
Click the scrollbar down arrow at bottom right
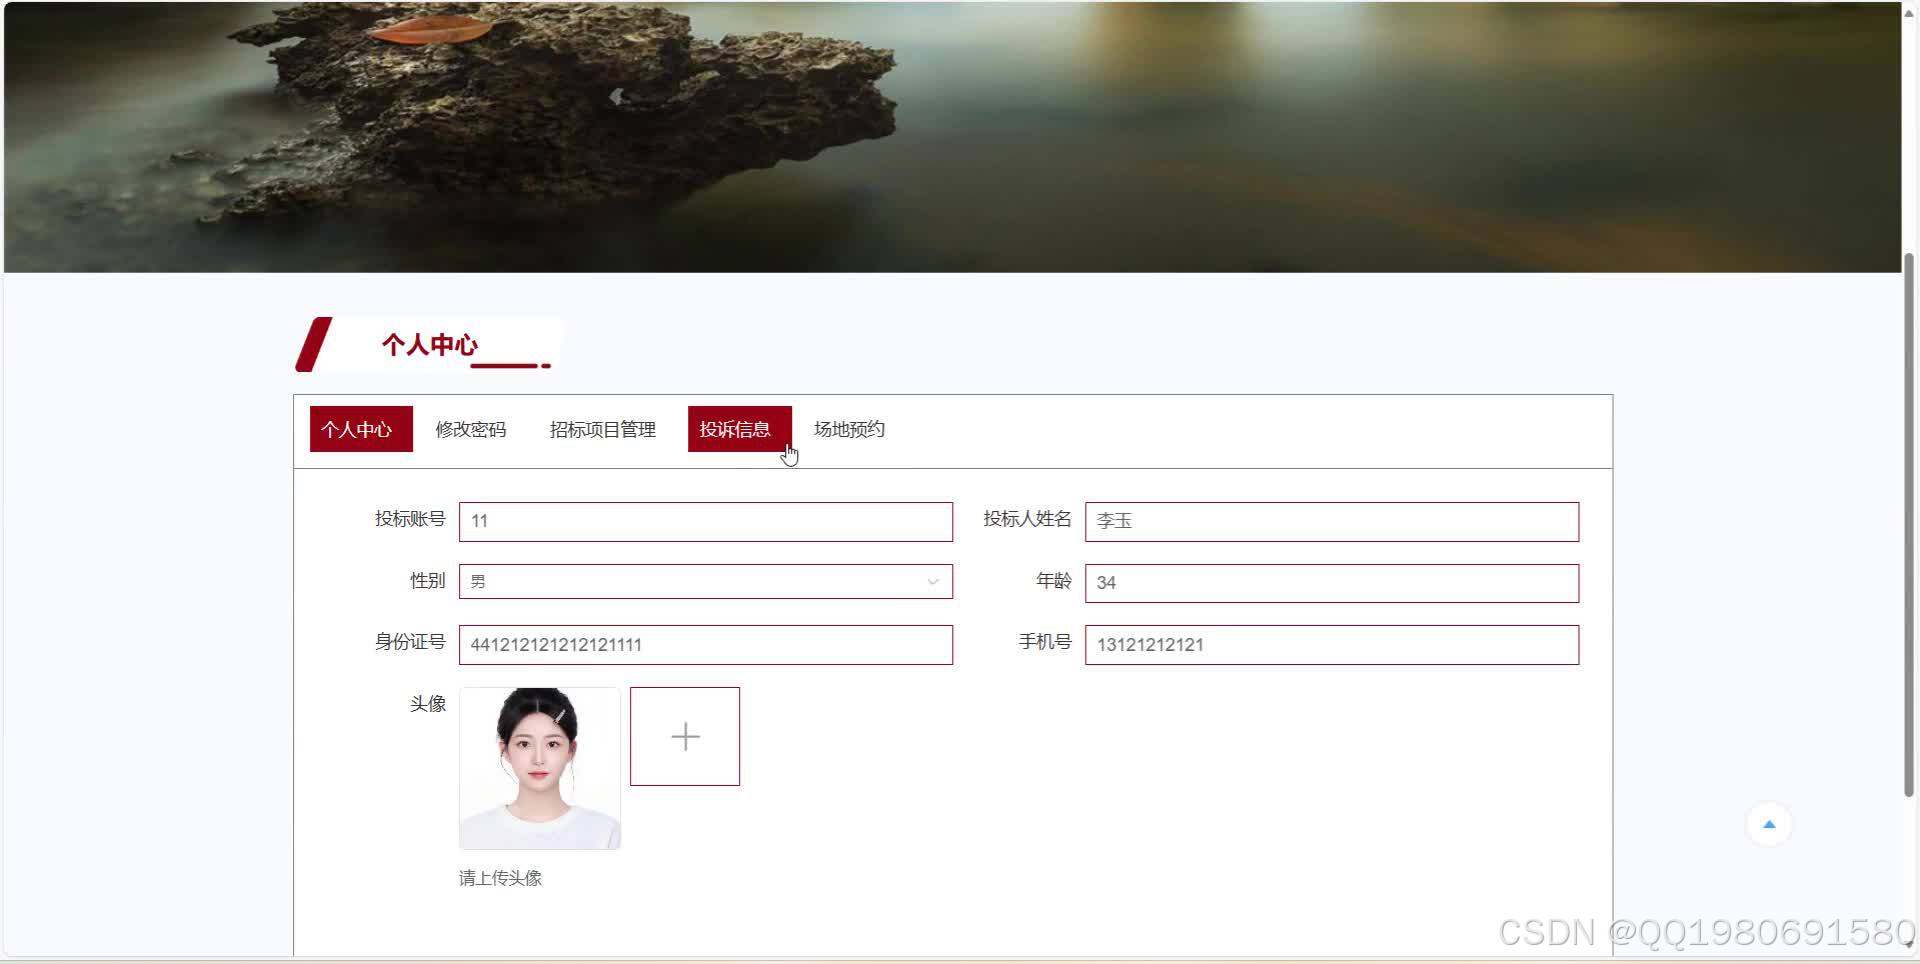click(x=1911, y=956)
